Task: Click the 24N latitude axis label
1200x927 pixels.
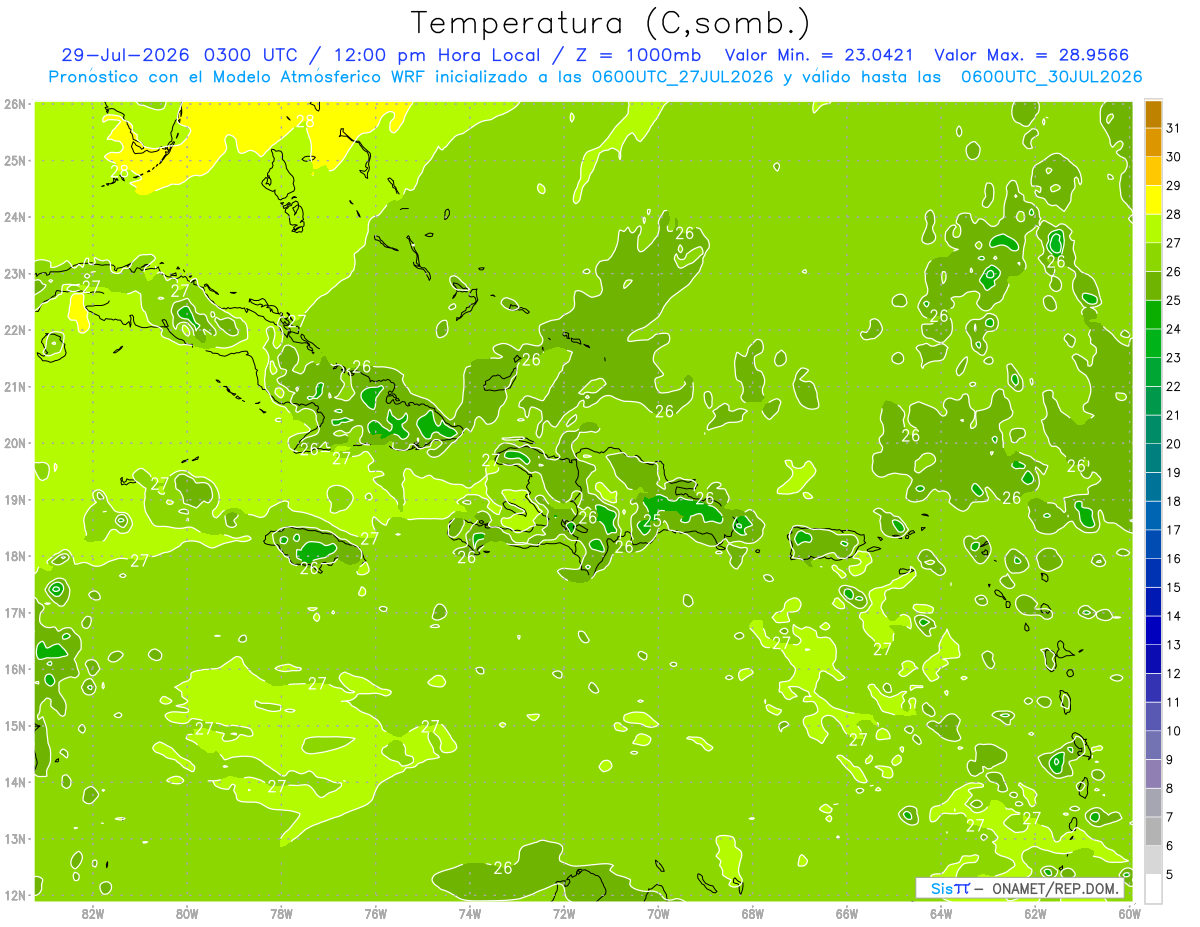Action: click(x=15, y=217)
